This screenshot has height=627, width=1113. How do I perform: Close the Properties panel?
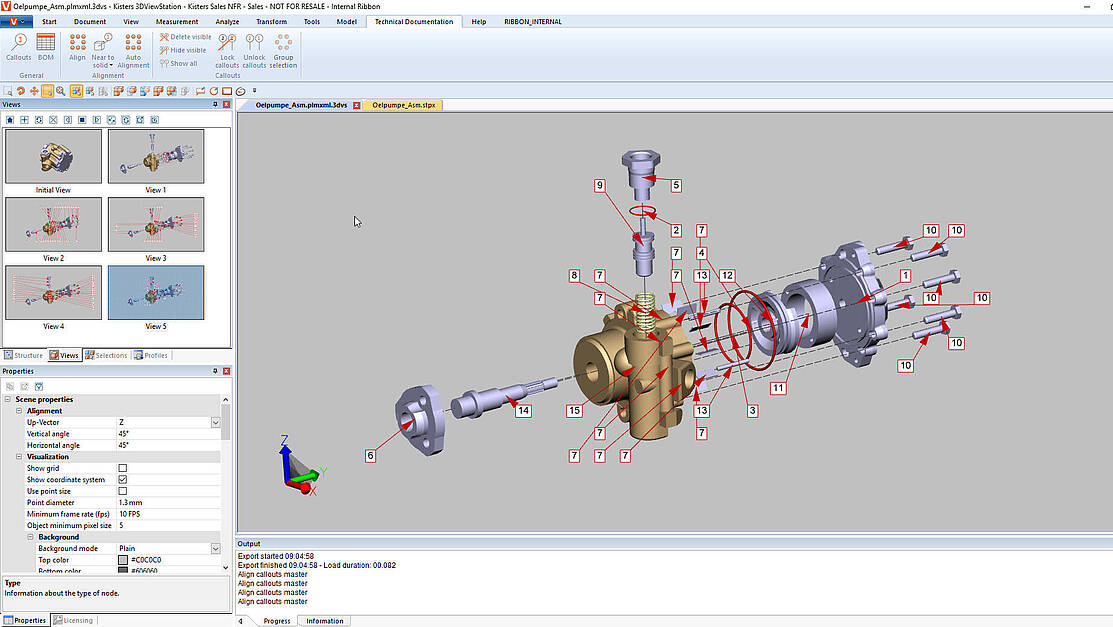[226, 371]
